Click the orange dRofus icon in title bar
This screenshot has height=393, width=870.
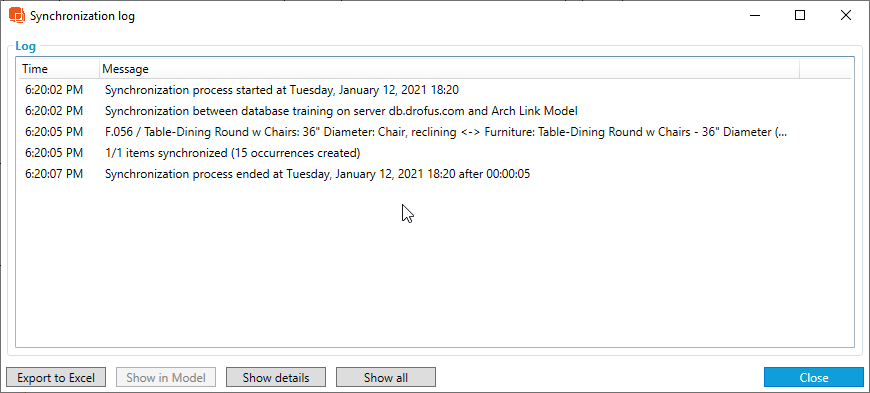[17, 16]
